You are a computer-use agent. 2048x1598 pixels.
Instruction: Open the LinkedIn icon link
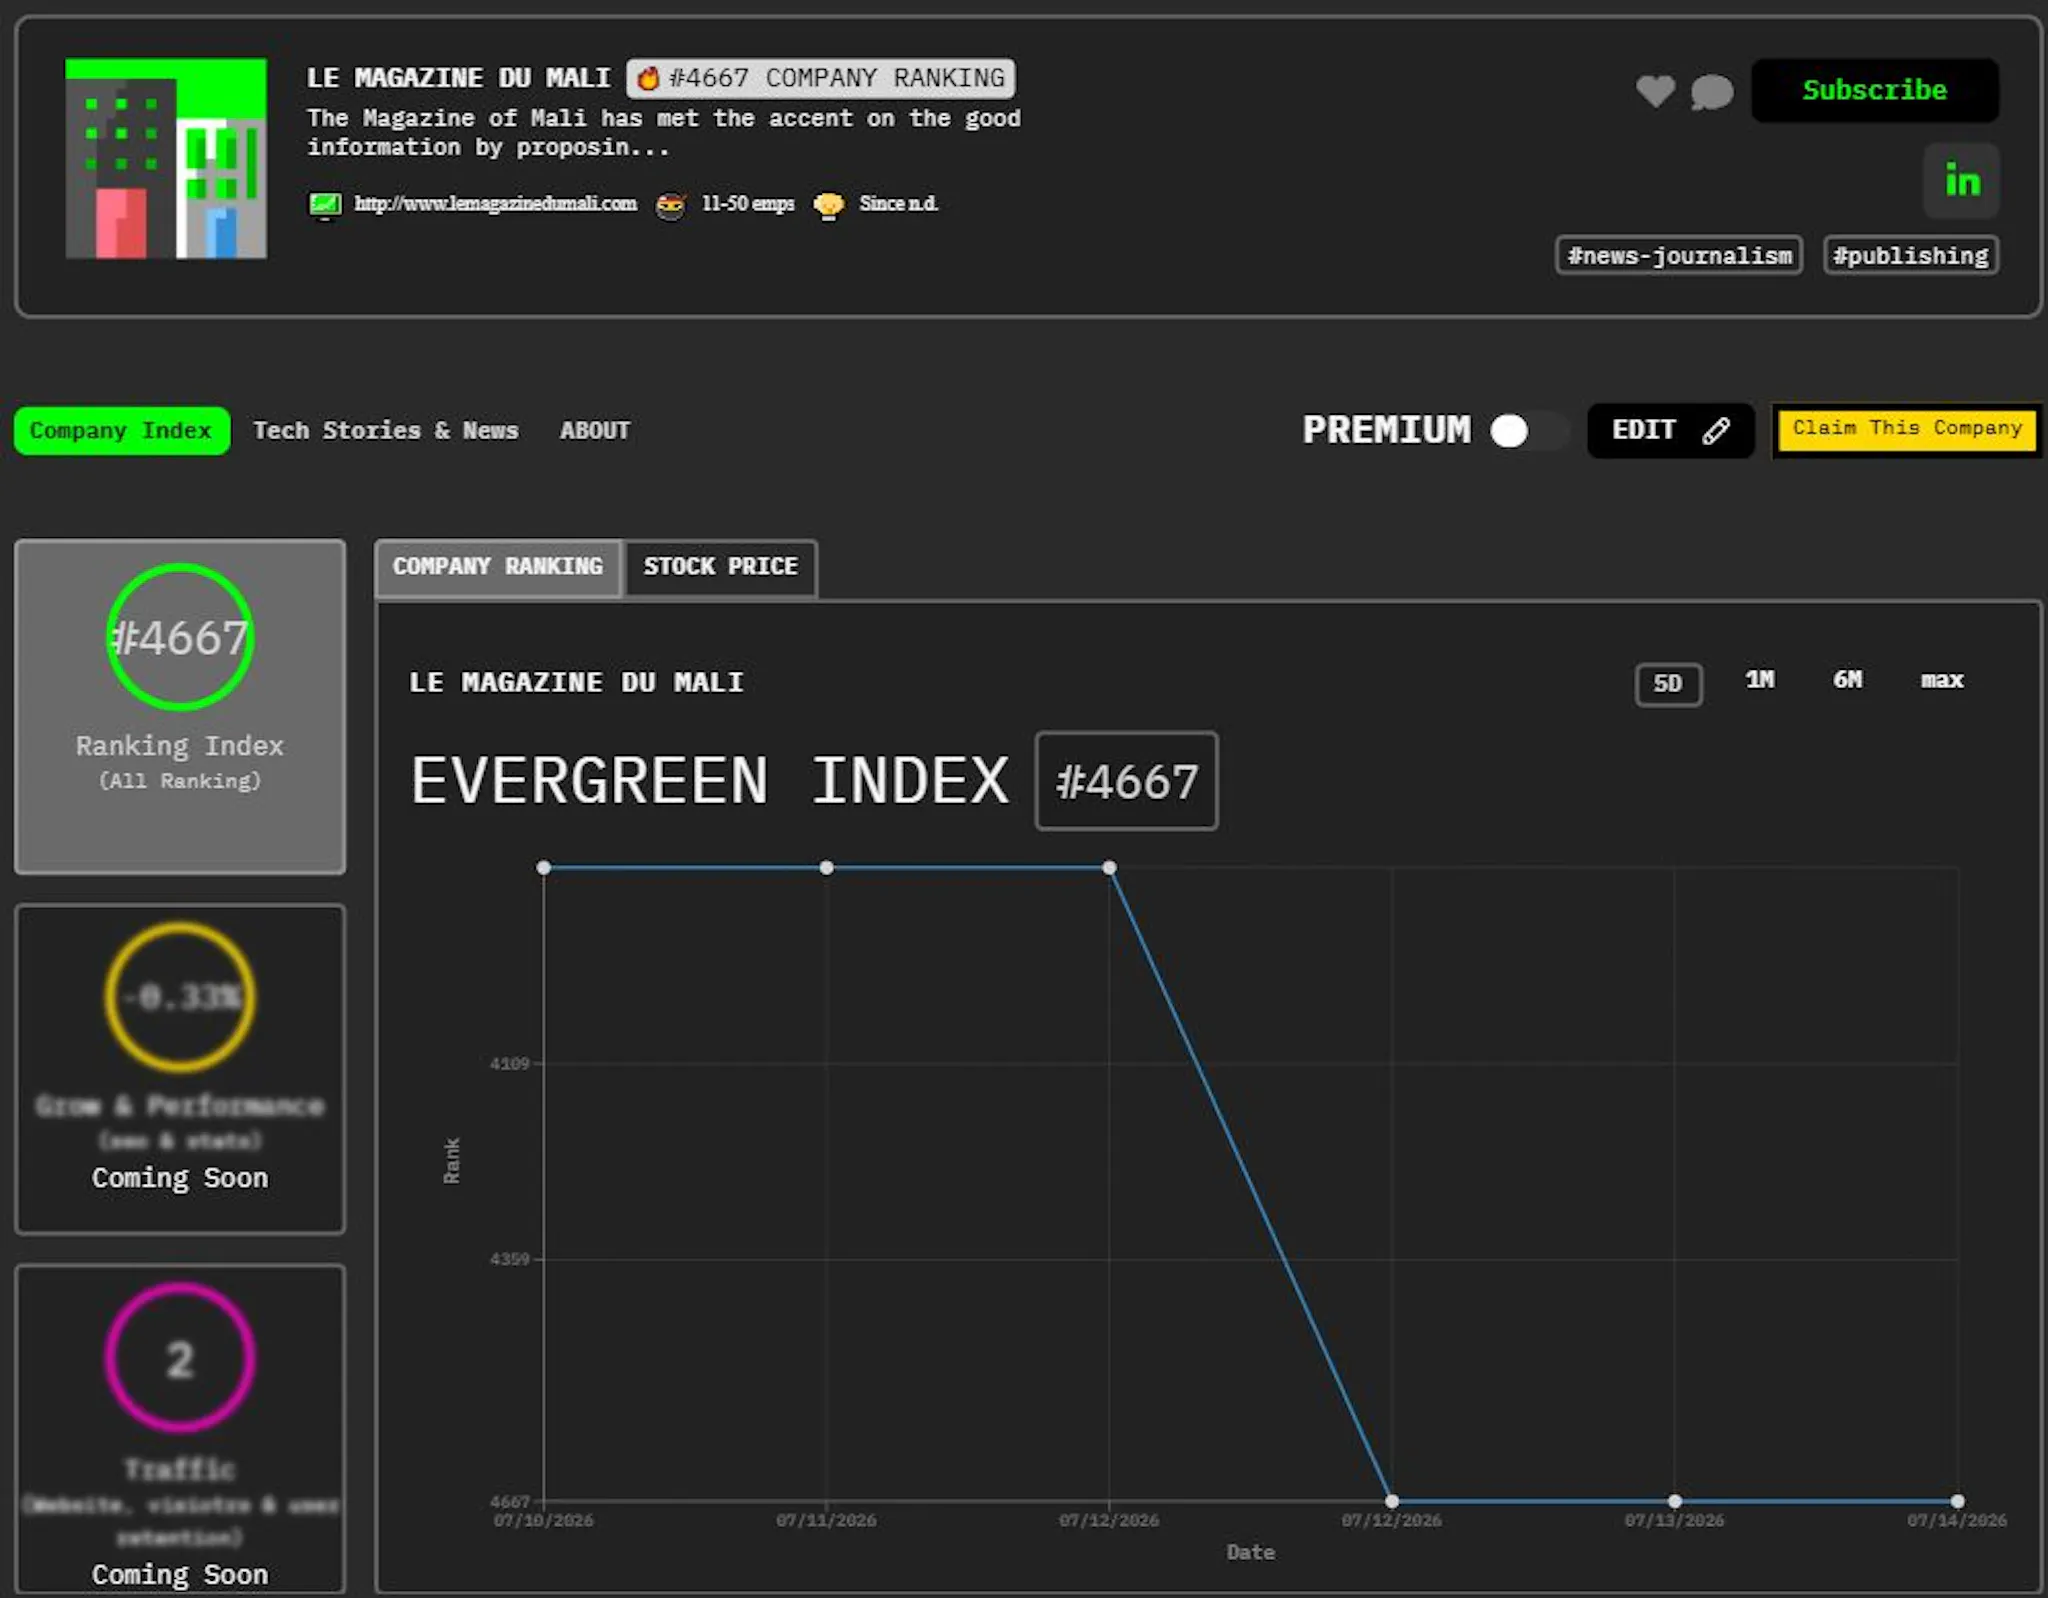[x=1961, y=181]
